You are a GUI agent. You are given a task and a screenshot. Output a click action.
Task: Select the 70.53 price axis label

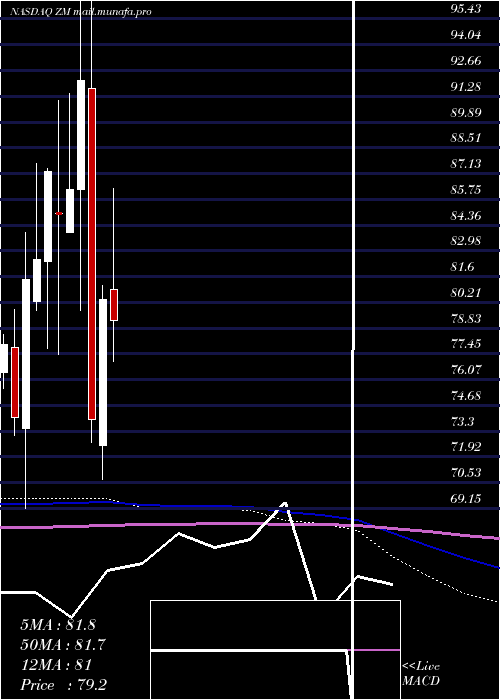point(466,473)
